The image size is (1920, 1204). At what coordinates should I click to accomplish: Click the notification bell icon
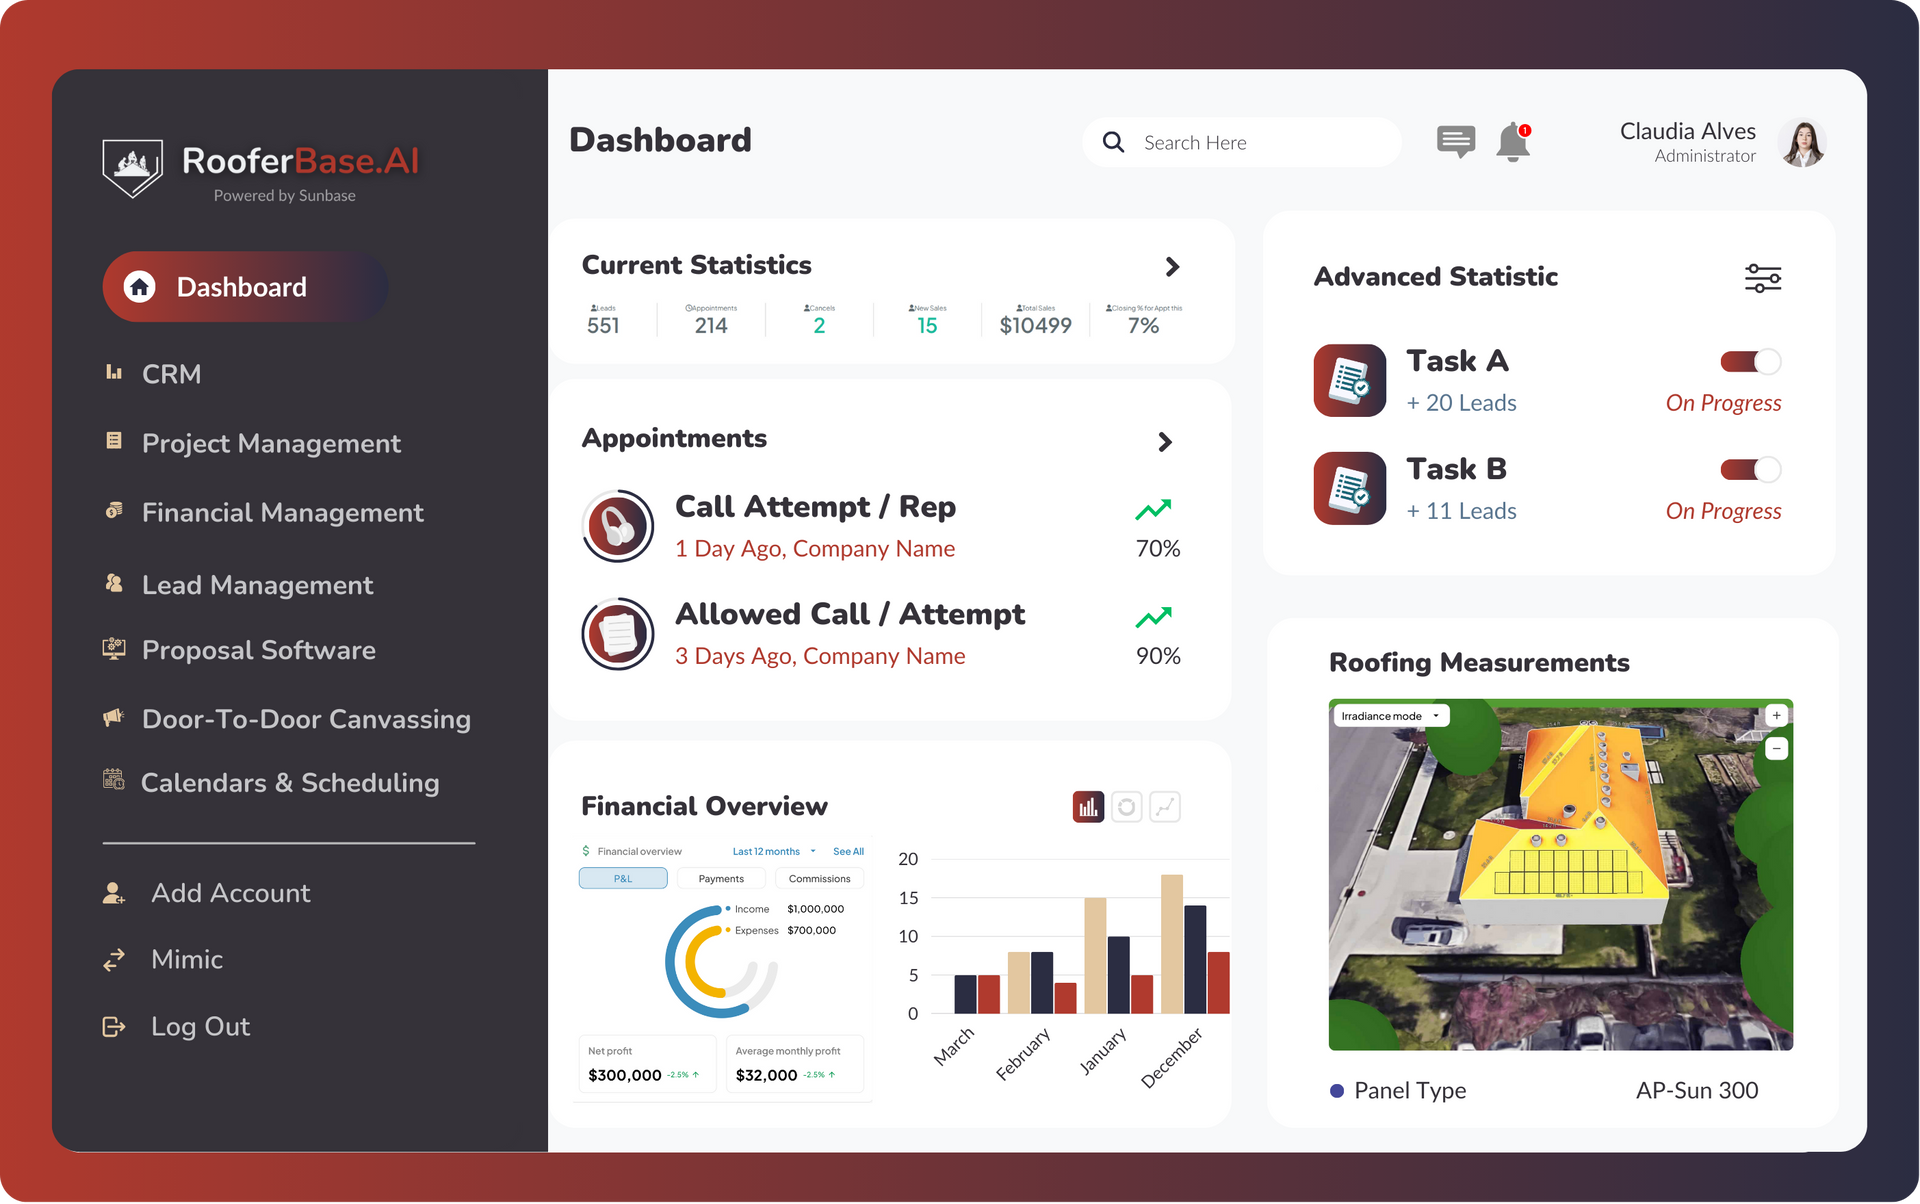coord(1514,140)
